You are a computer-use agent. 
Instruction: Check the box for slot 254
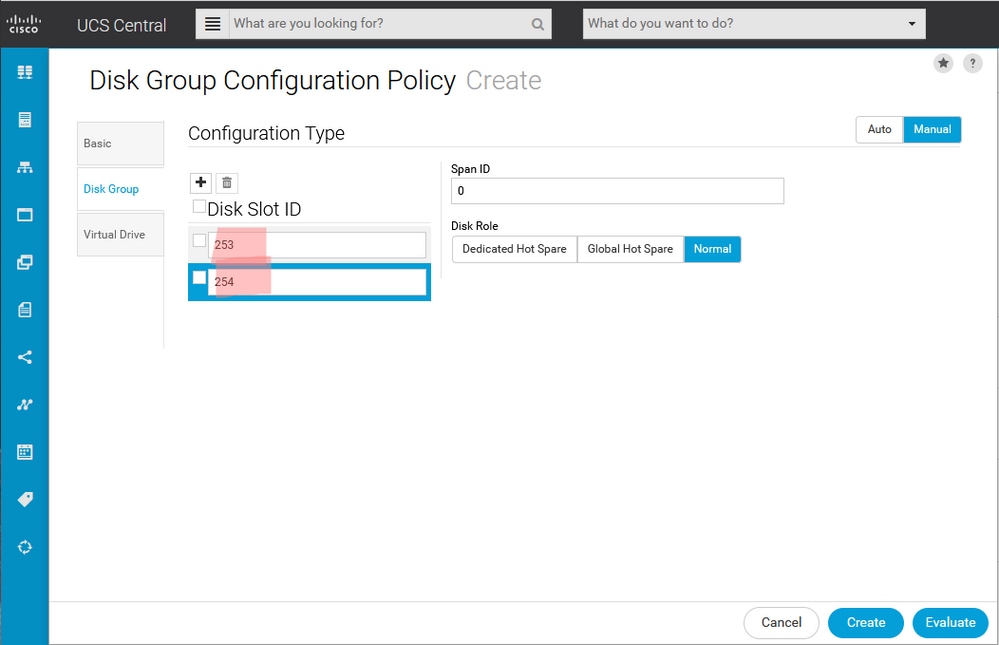click(199, 278)
